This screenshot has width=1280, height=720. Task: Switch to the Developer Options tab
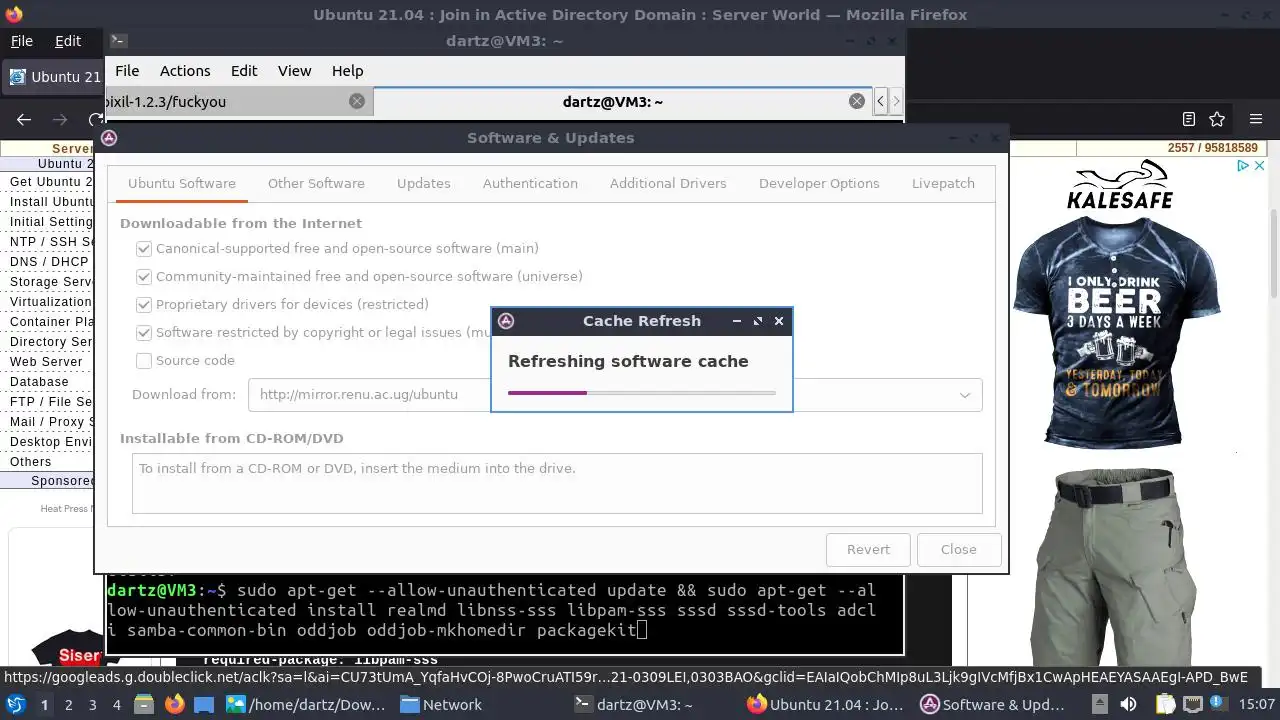819,183
